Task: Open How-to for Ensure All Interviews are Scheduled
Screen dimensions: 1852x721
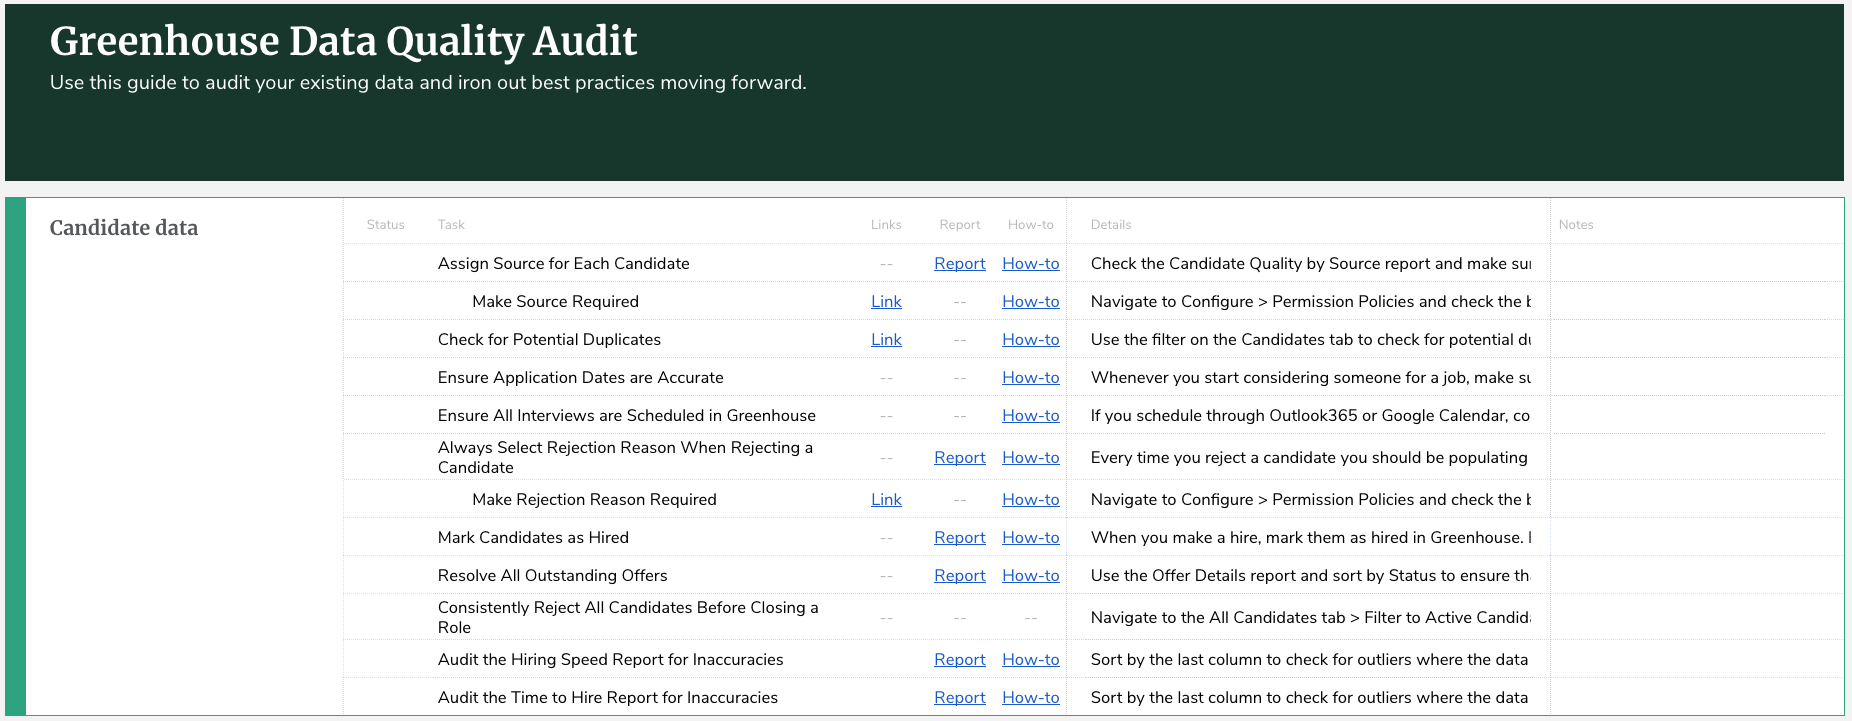Action: 1030,415
